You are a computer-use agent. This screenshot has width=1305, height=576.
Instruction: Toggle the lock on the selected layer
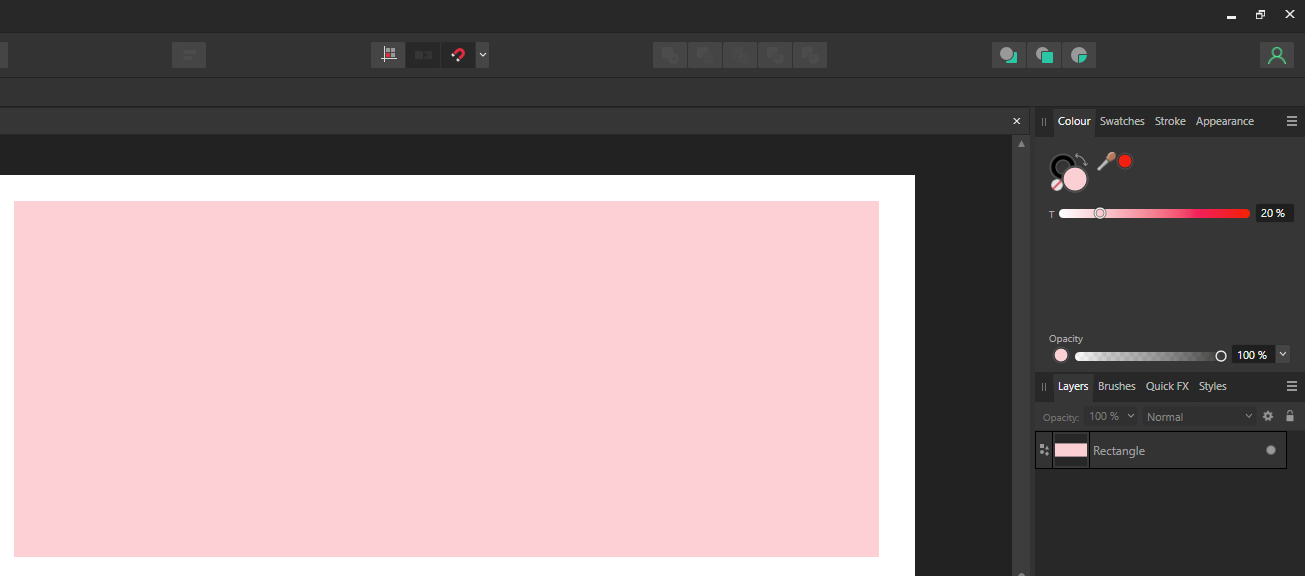1290,416
